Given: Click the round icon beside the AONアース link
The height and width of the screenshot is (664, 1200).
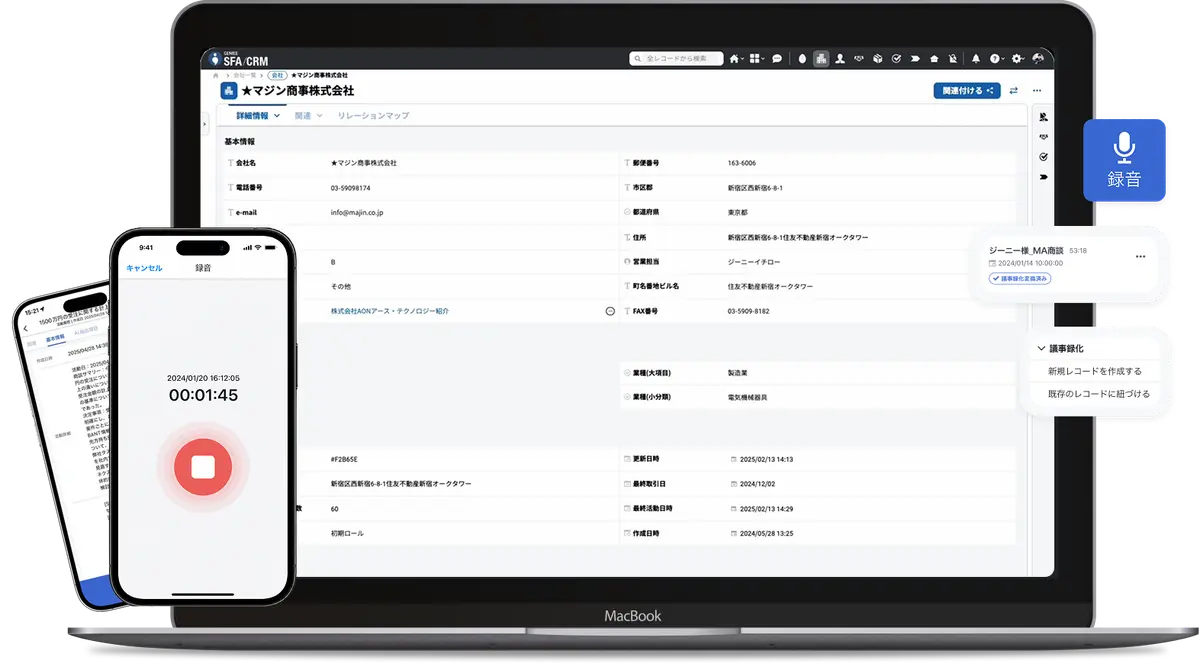Looking at the screenshot, I should click(x=610, y=311).
